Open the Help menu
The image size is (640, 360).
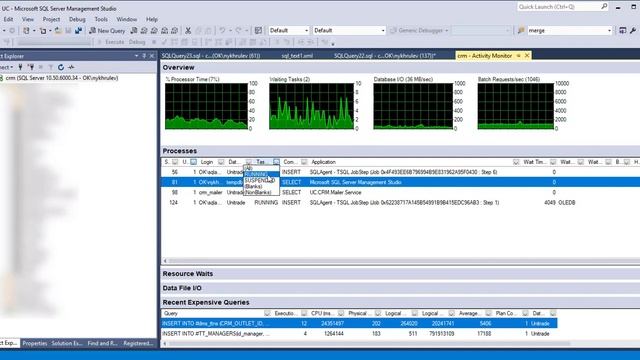coord(152,19)
